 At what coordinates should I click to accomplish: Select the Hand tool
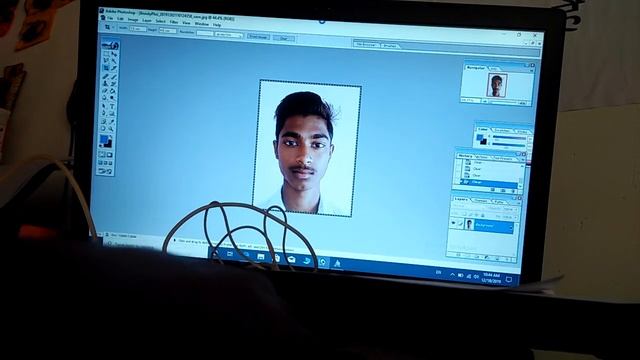(104, 128)
